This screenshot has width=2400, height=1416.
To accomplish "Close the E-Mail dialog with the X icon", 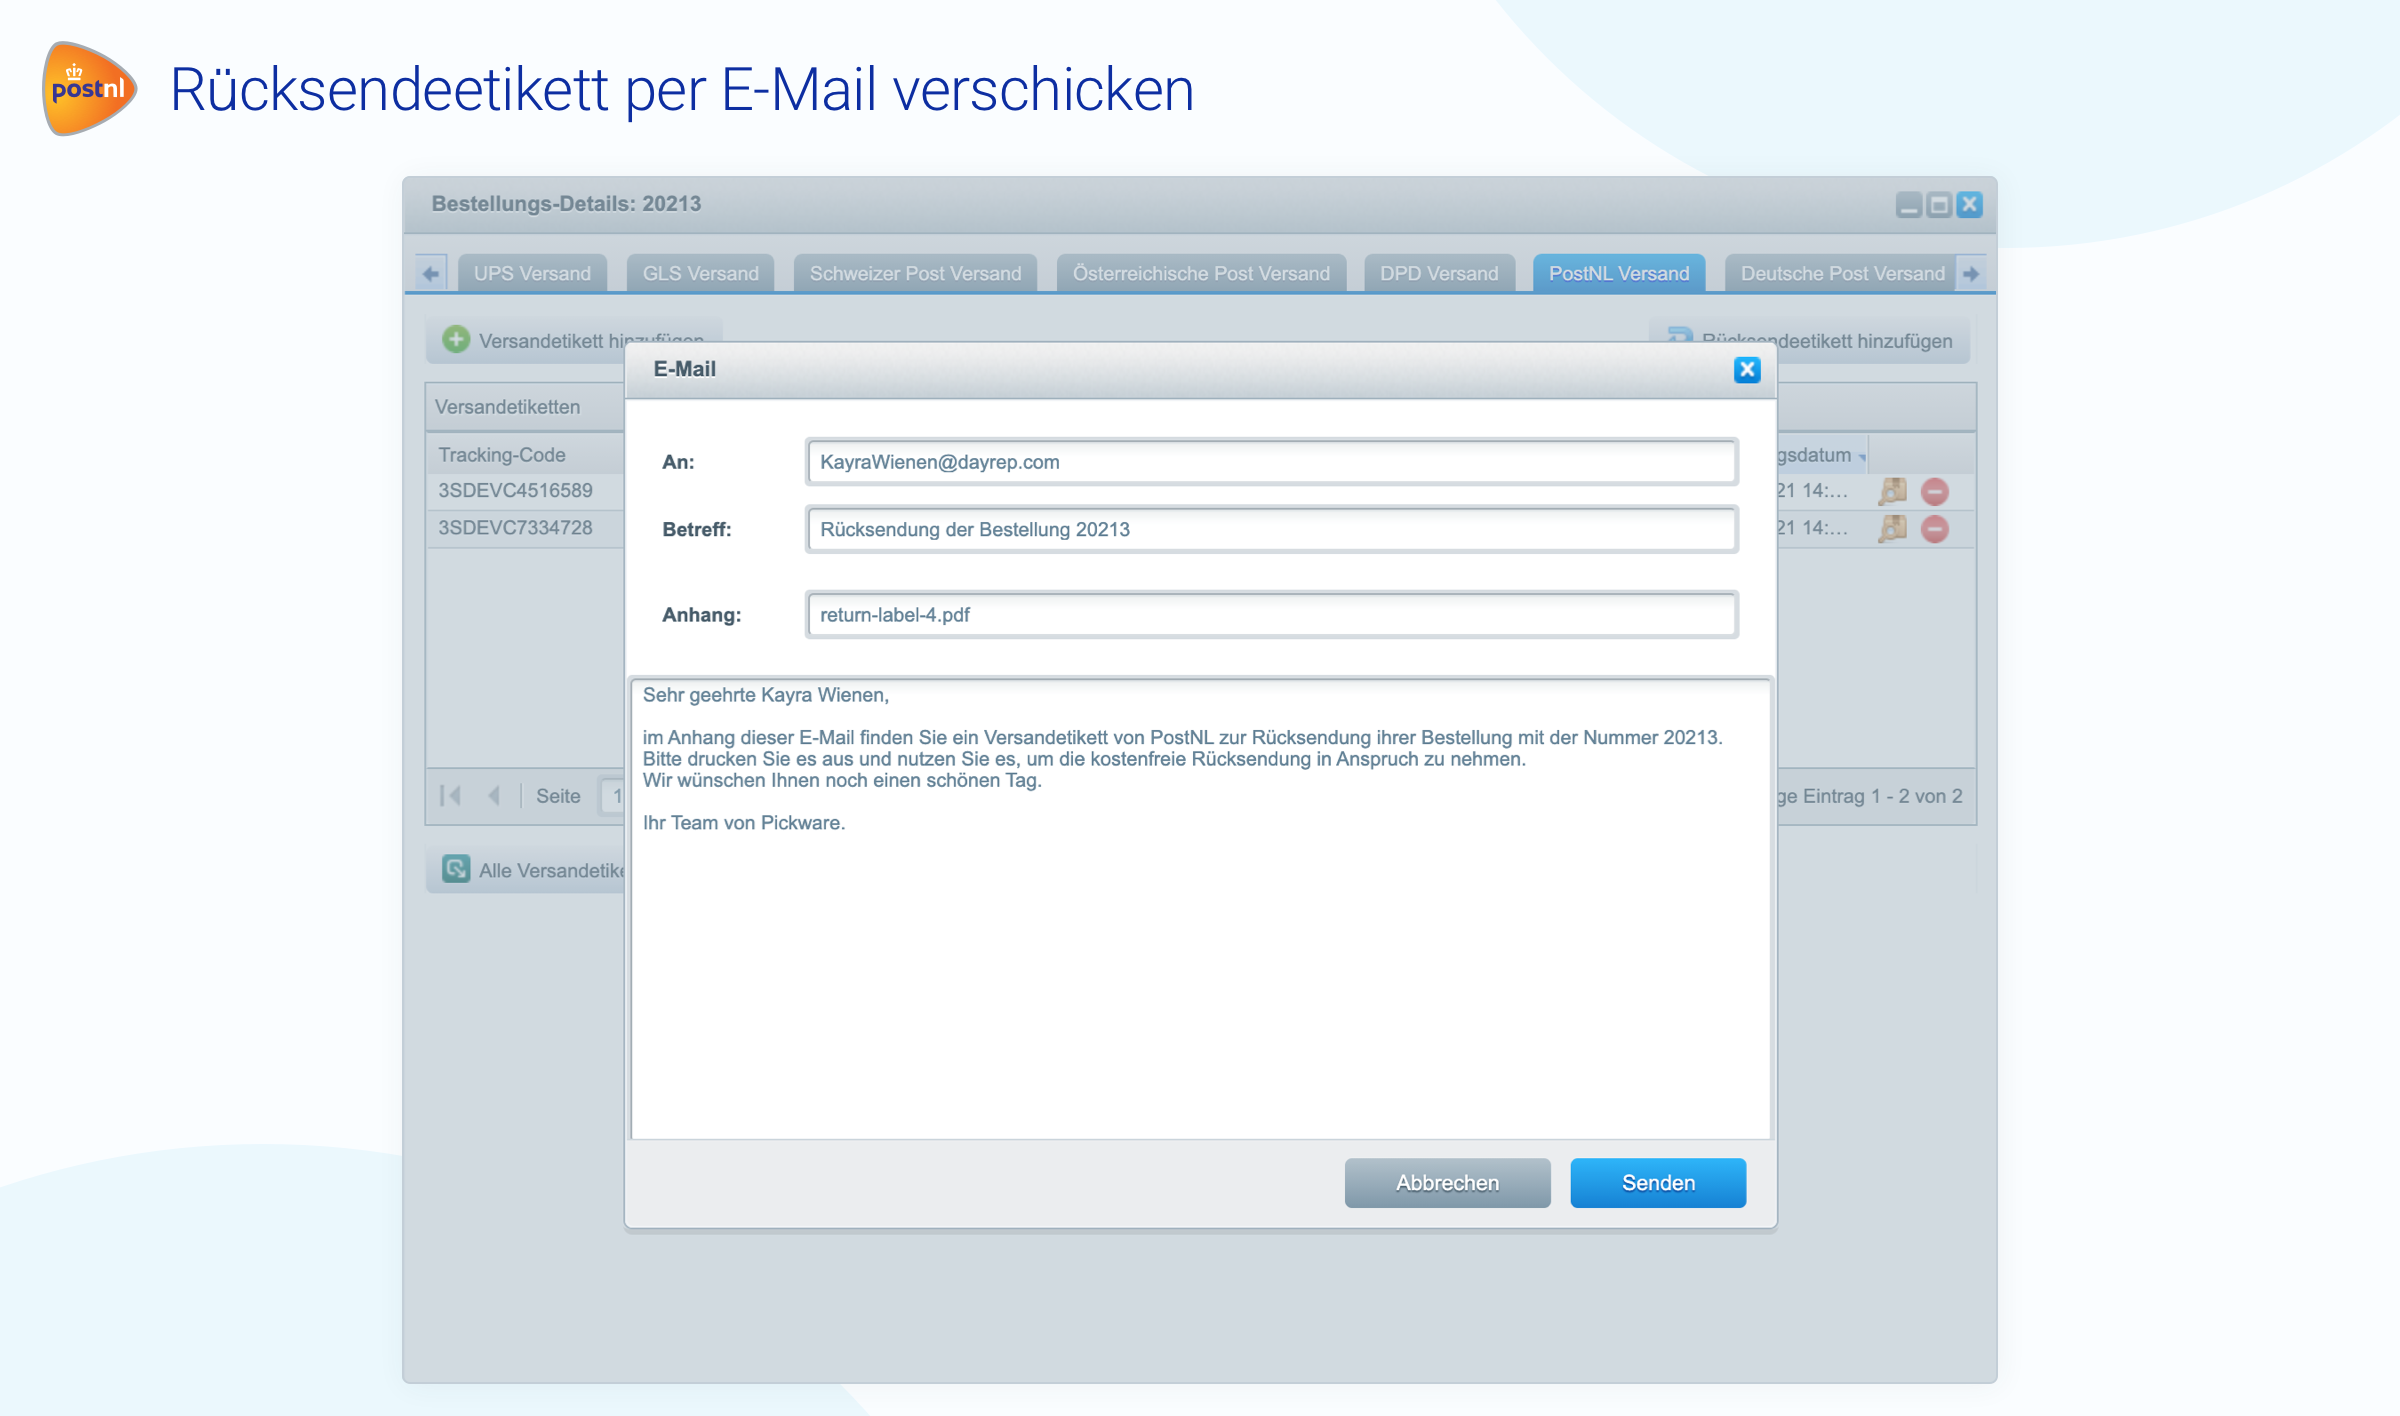I will point(1746,370).
